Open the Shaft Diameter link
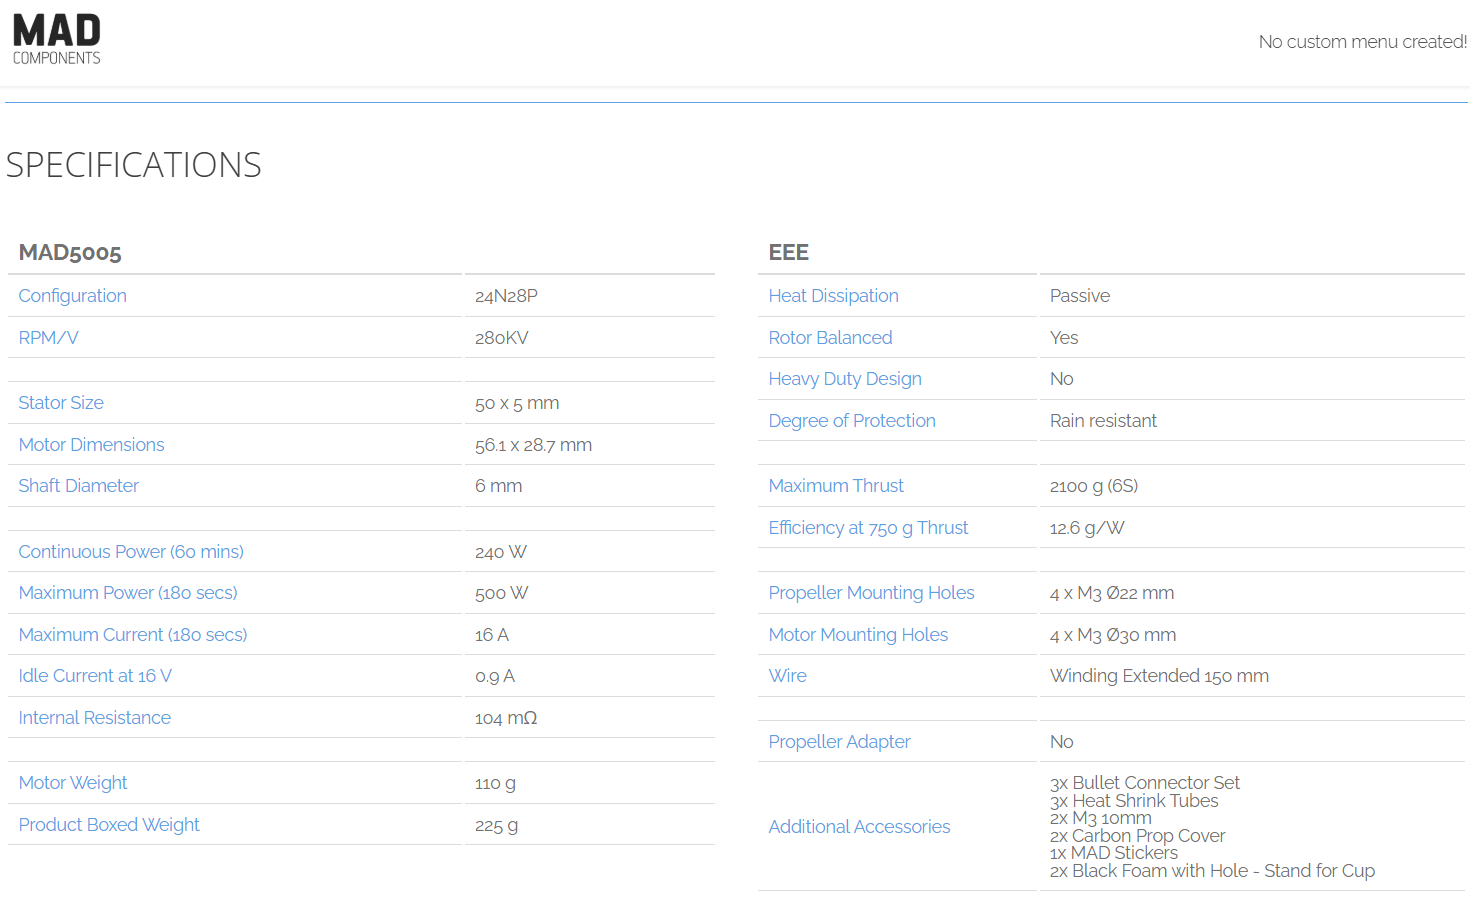Image resolution: width=1470 pixels, height=900 pixels. 79,486
